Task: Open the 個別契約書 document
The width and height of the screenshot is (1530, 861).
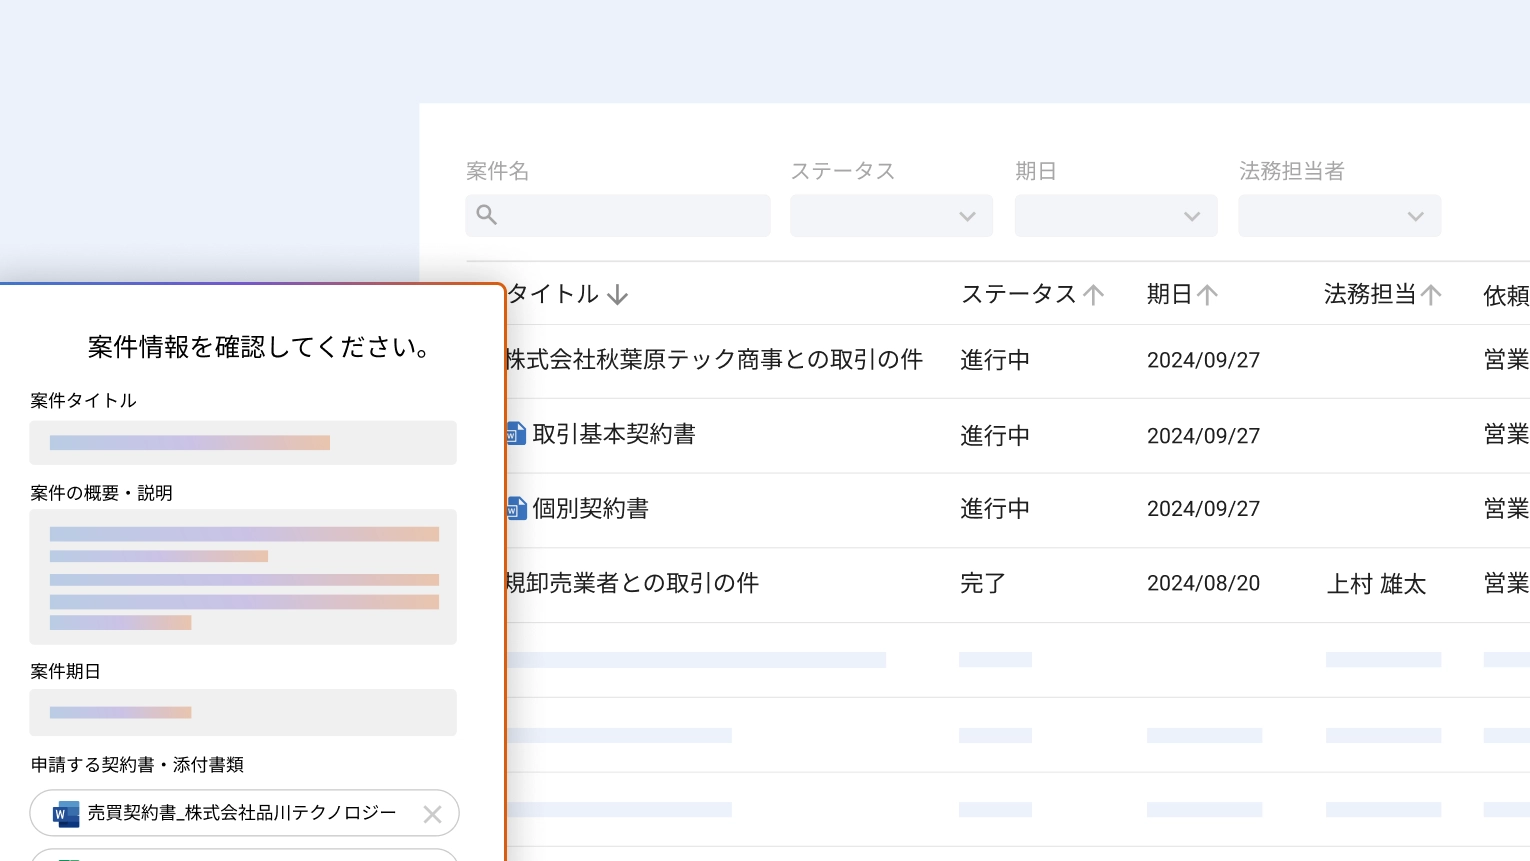Action: click(x=590, y=509)
